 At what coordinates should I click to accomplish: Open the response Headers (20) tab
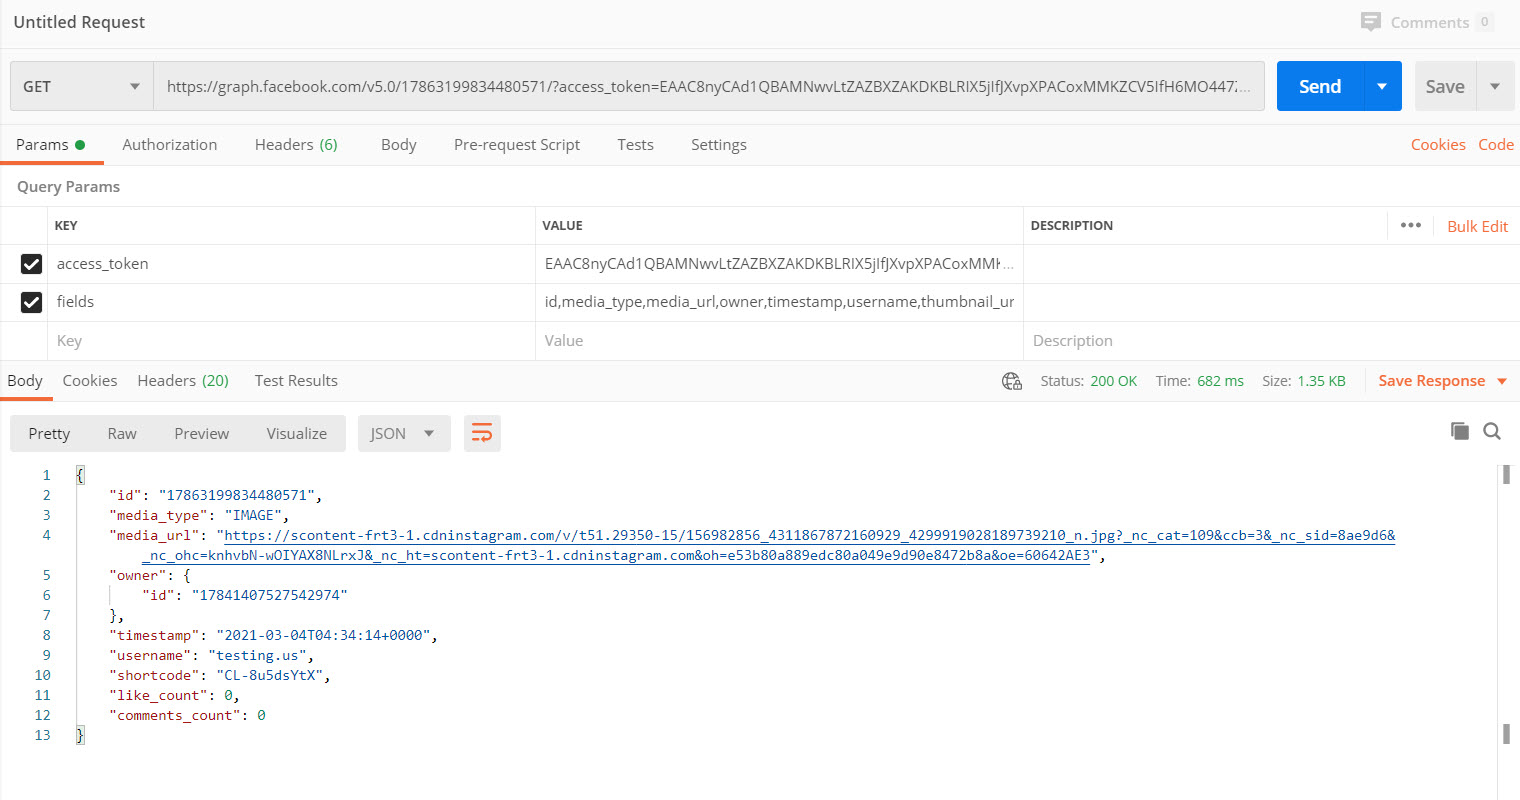tap(183, 381)
